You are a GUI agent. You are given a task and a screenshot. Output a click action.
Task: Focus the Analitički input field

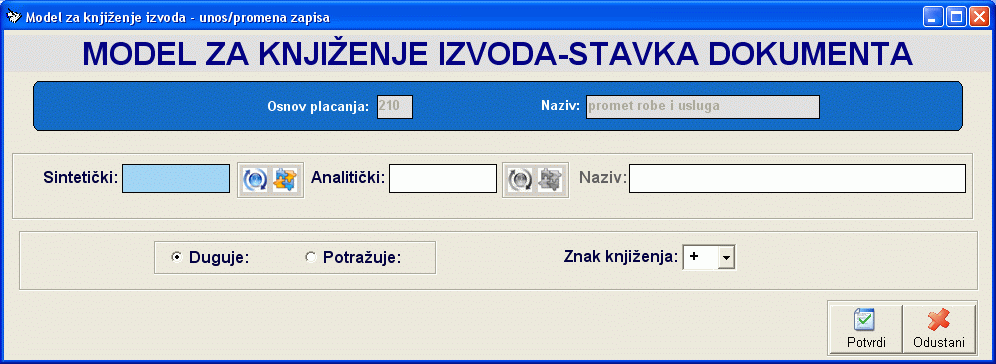tap(443, 178)
